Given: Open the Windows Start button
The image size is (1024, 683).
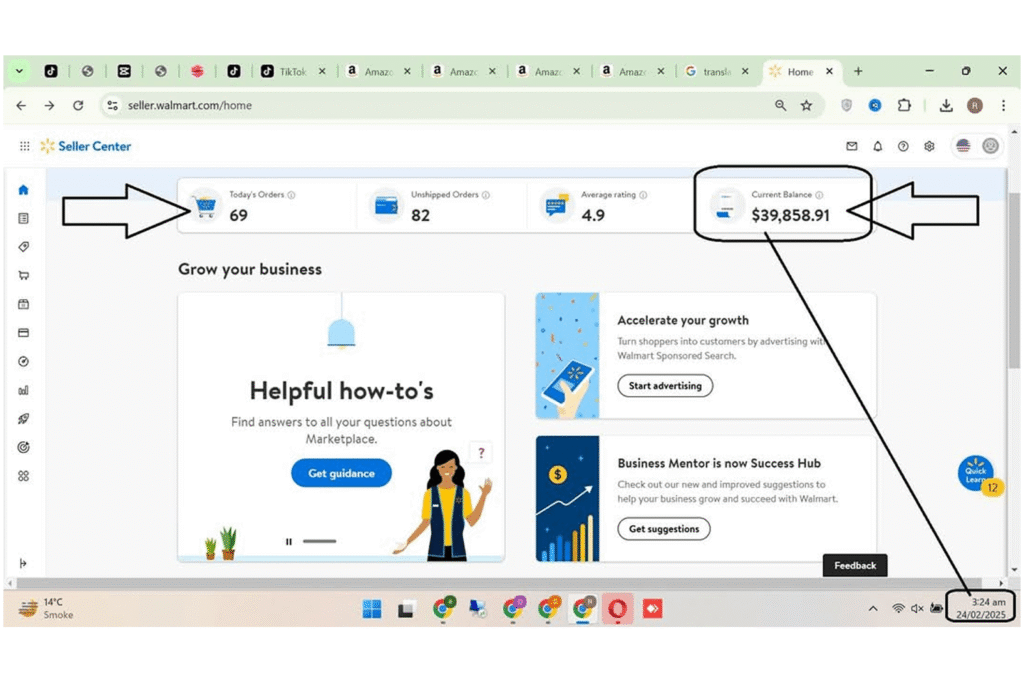Looking at the screenshot, I should point(372,609).
